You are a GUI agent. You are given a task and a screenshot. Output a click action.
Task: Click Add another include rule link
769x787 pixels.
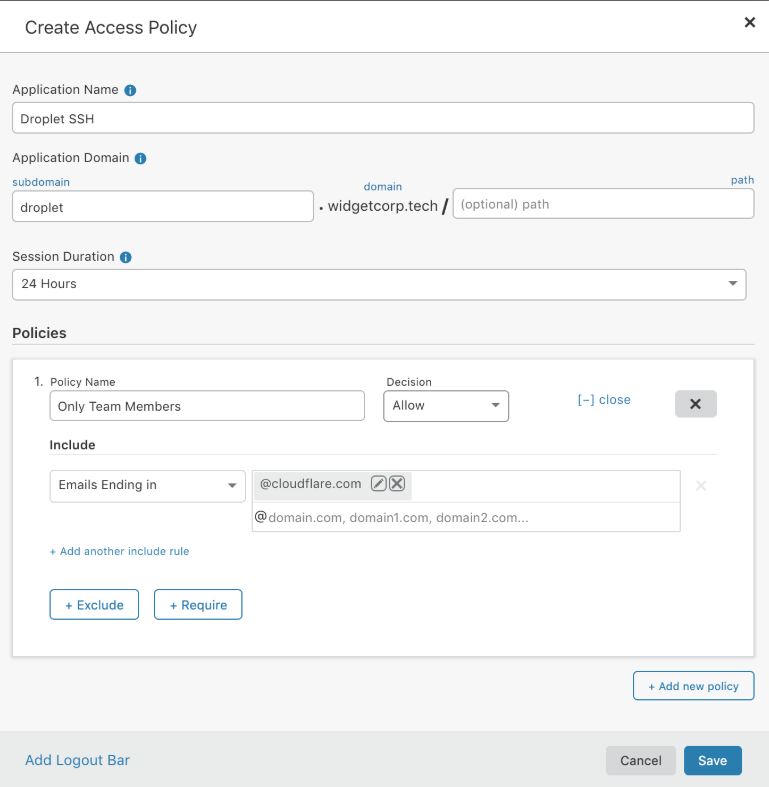click(120, 551)
